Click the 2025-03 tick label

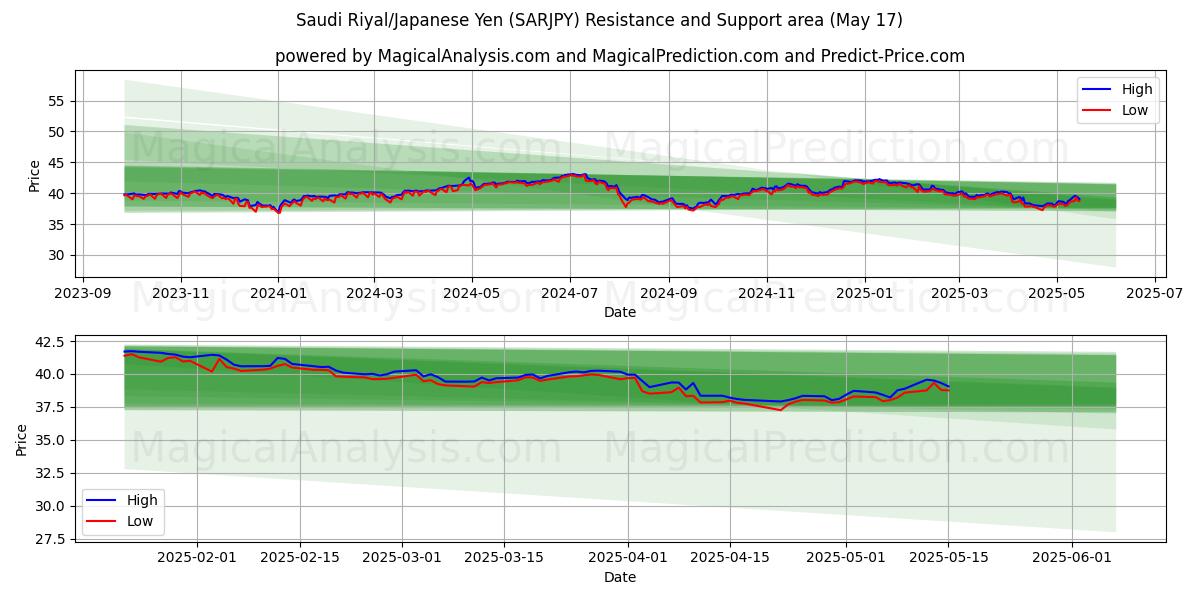click(x=959, y=293)
